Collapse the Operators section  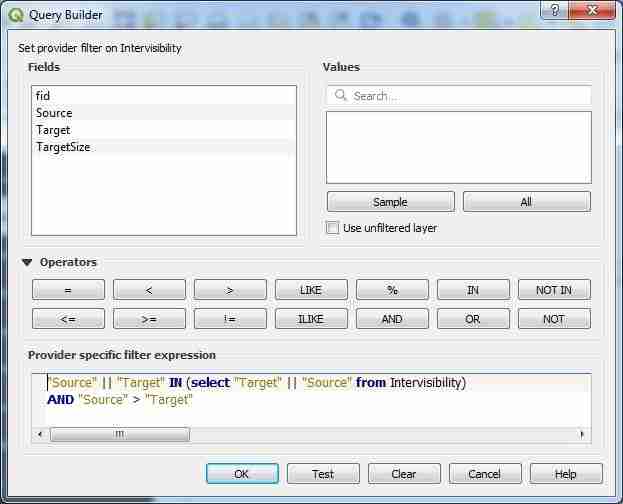point(27,262)
